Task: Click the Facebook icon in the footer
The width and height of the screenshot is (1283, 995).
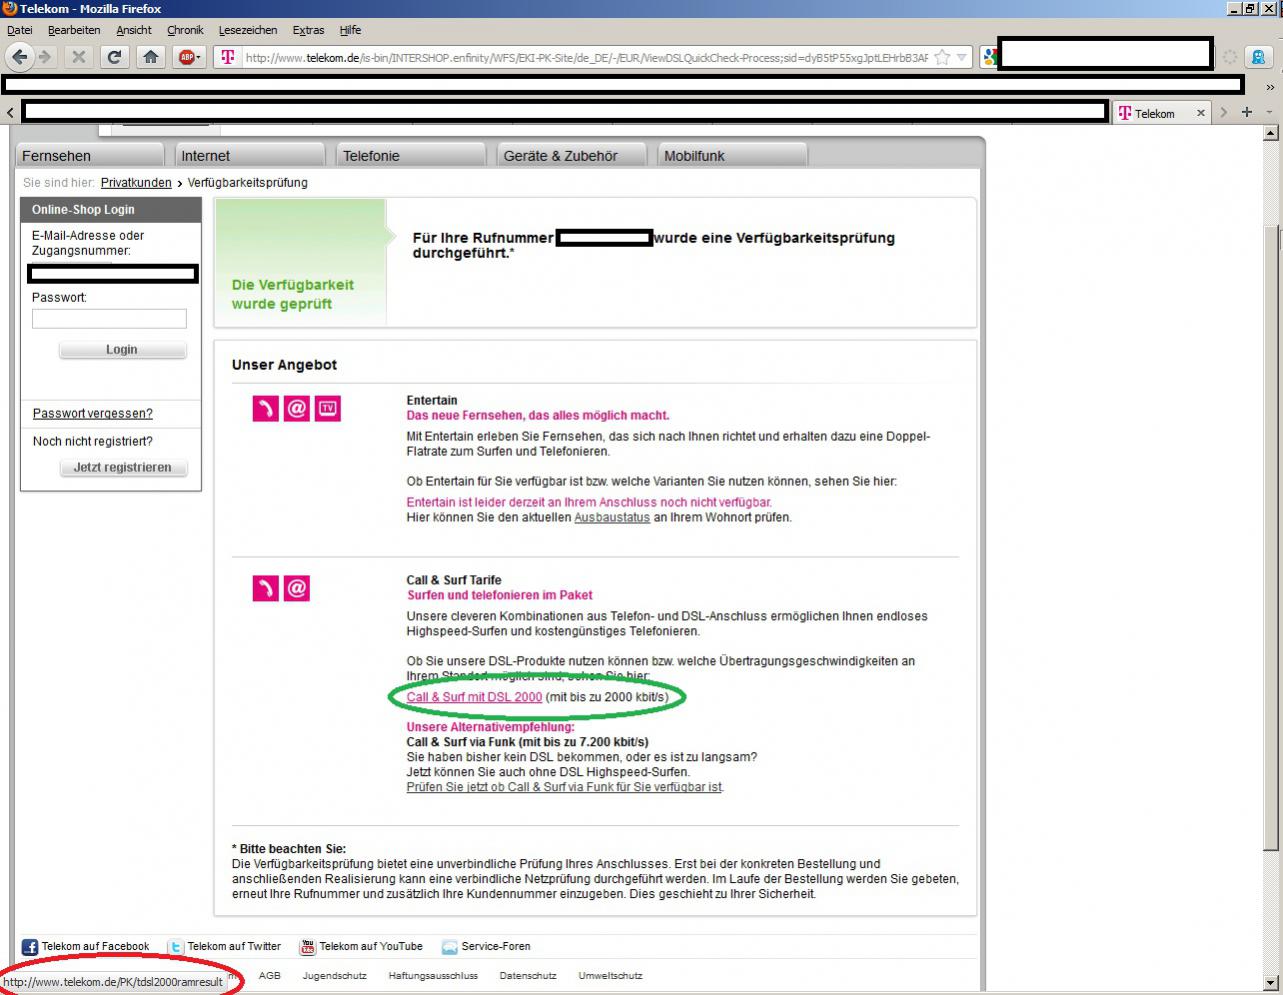Action: (30, 947)
